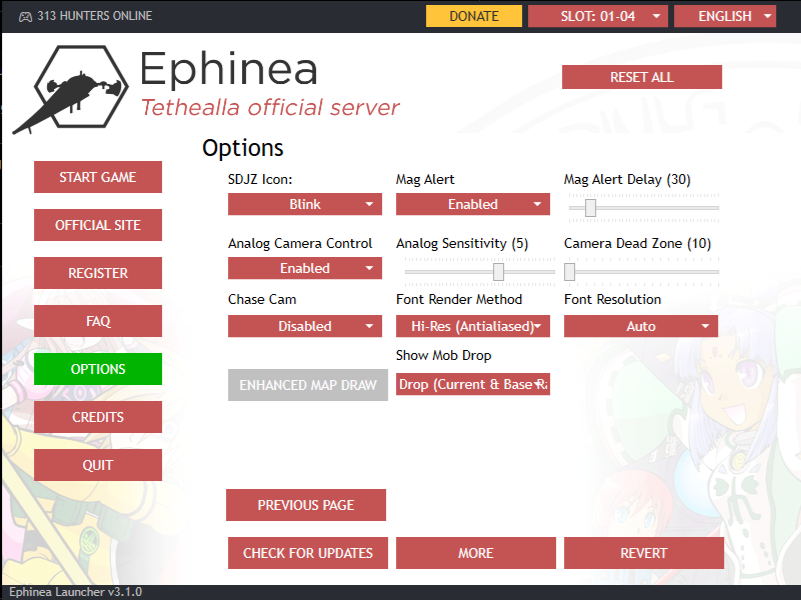The height and width of the screenshot is (600, 801).
Task: Click the 'Mag Alert' label above its dropdown
Action: click(425, 180)
